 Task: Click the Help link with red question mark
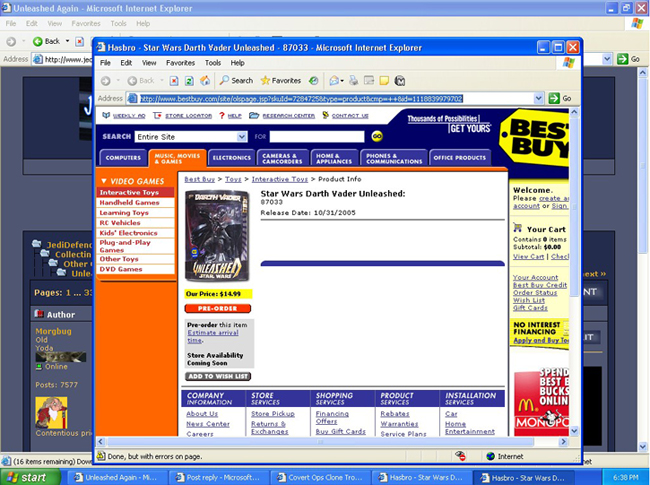[230, 116]
